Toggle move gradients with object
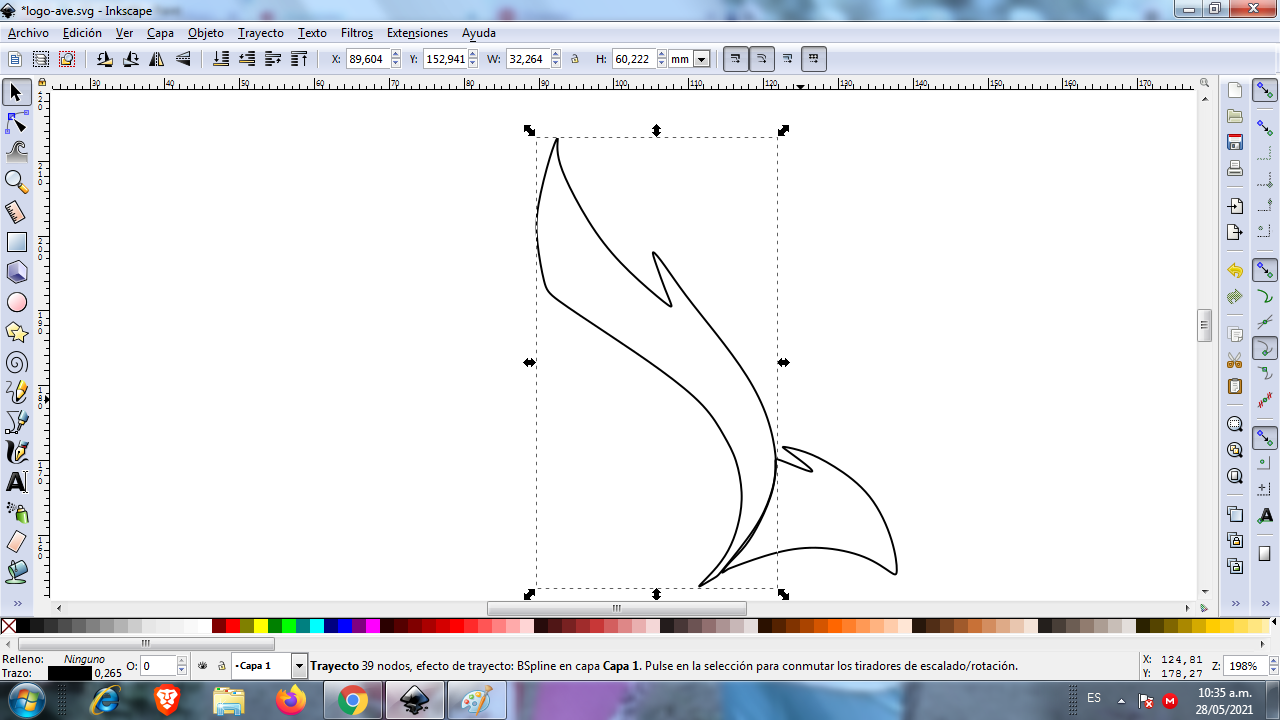Screen dimensions: 1280x720 click(788, 59)
